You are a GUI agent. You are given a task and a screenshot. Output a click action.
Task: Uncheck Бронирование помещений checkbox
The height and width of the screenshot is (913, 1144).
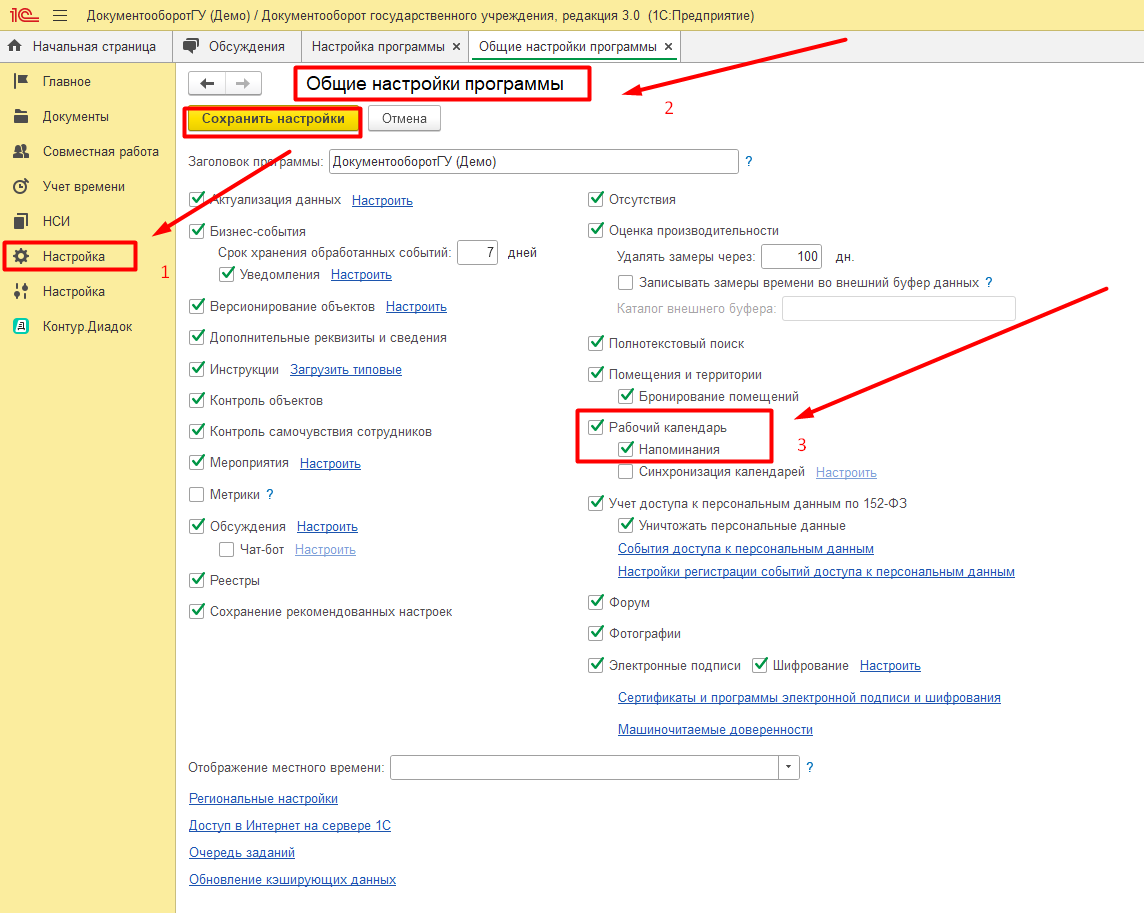(x=625, y=396)
